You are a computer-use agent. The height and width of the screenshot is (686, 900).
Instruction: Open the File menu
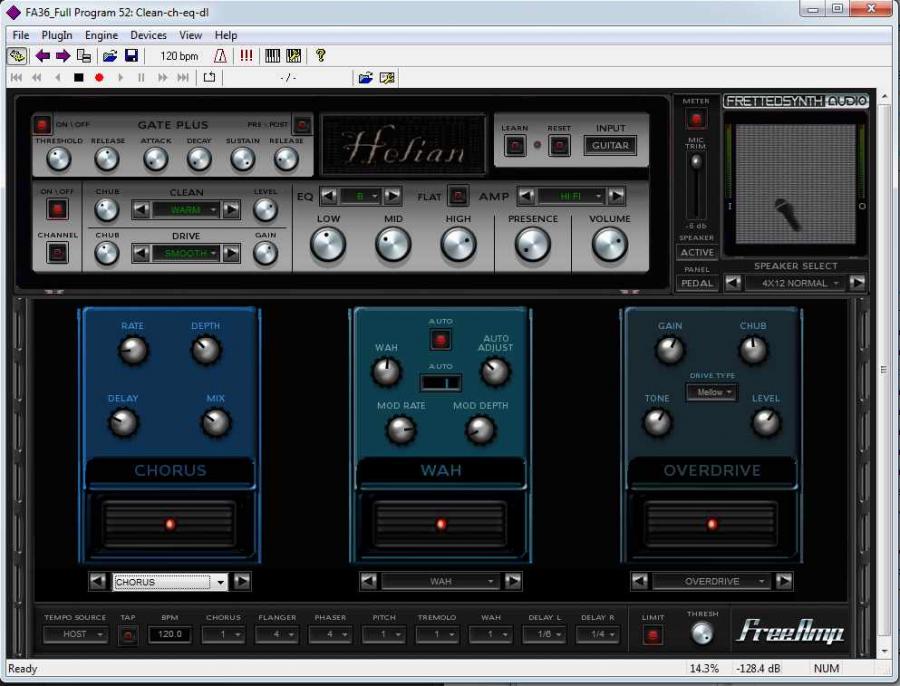click(x=21, y=35)
